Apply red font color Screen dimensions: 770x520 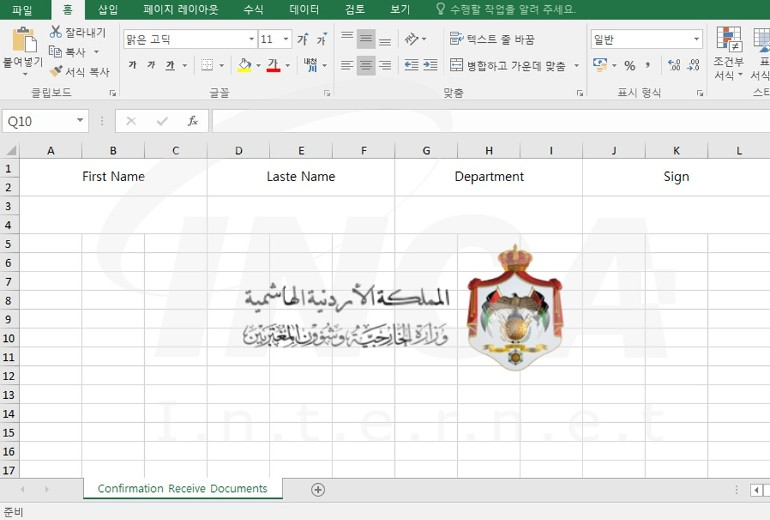click(x=273, y=65)
